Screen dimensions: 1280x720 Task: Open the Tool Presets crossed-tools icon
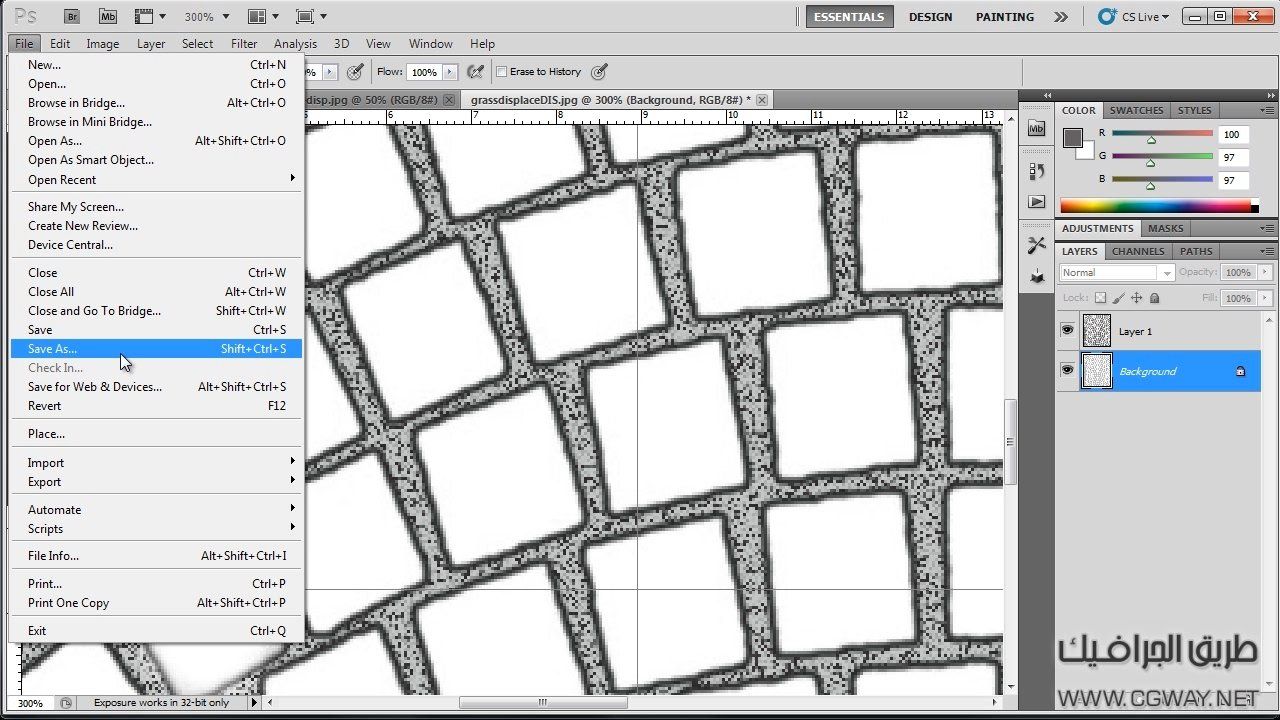tap(1037, 245)
